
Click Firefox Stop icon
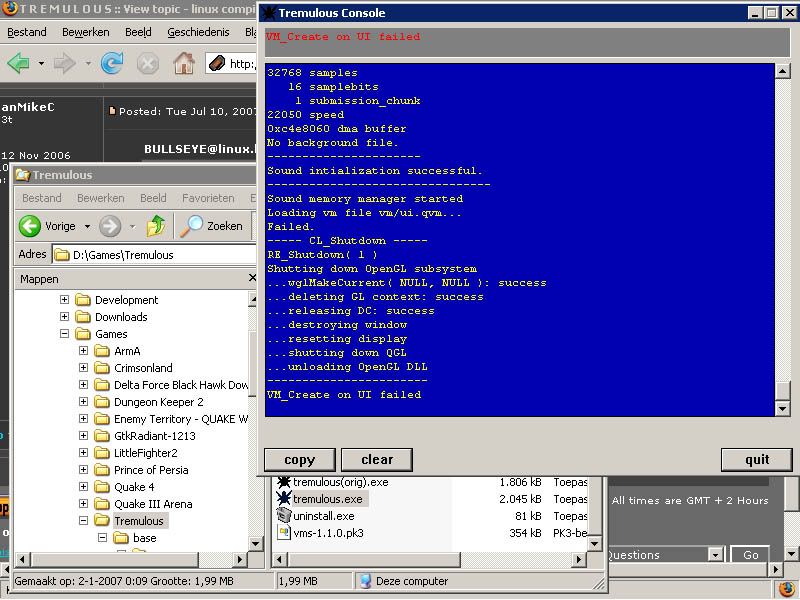coord(147,64)
